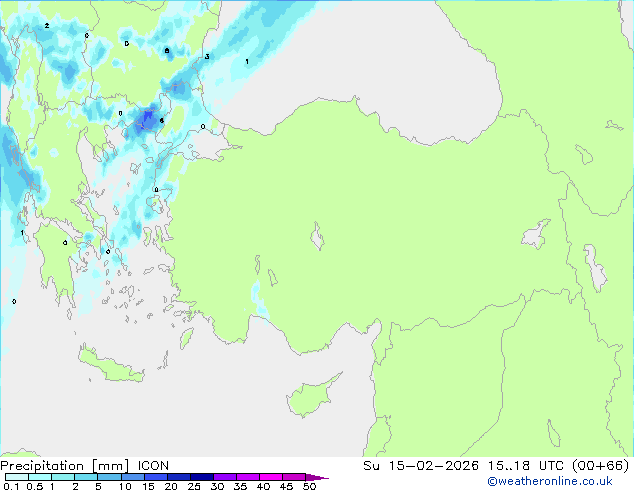634x490 pixels.
Task: Click the "15..18 UTC" time range
Action: (x=526, y=466)
